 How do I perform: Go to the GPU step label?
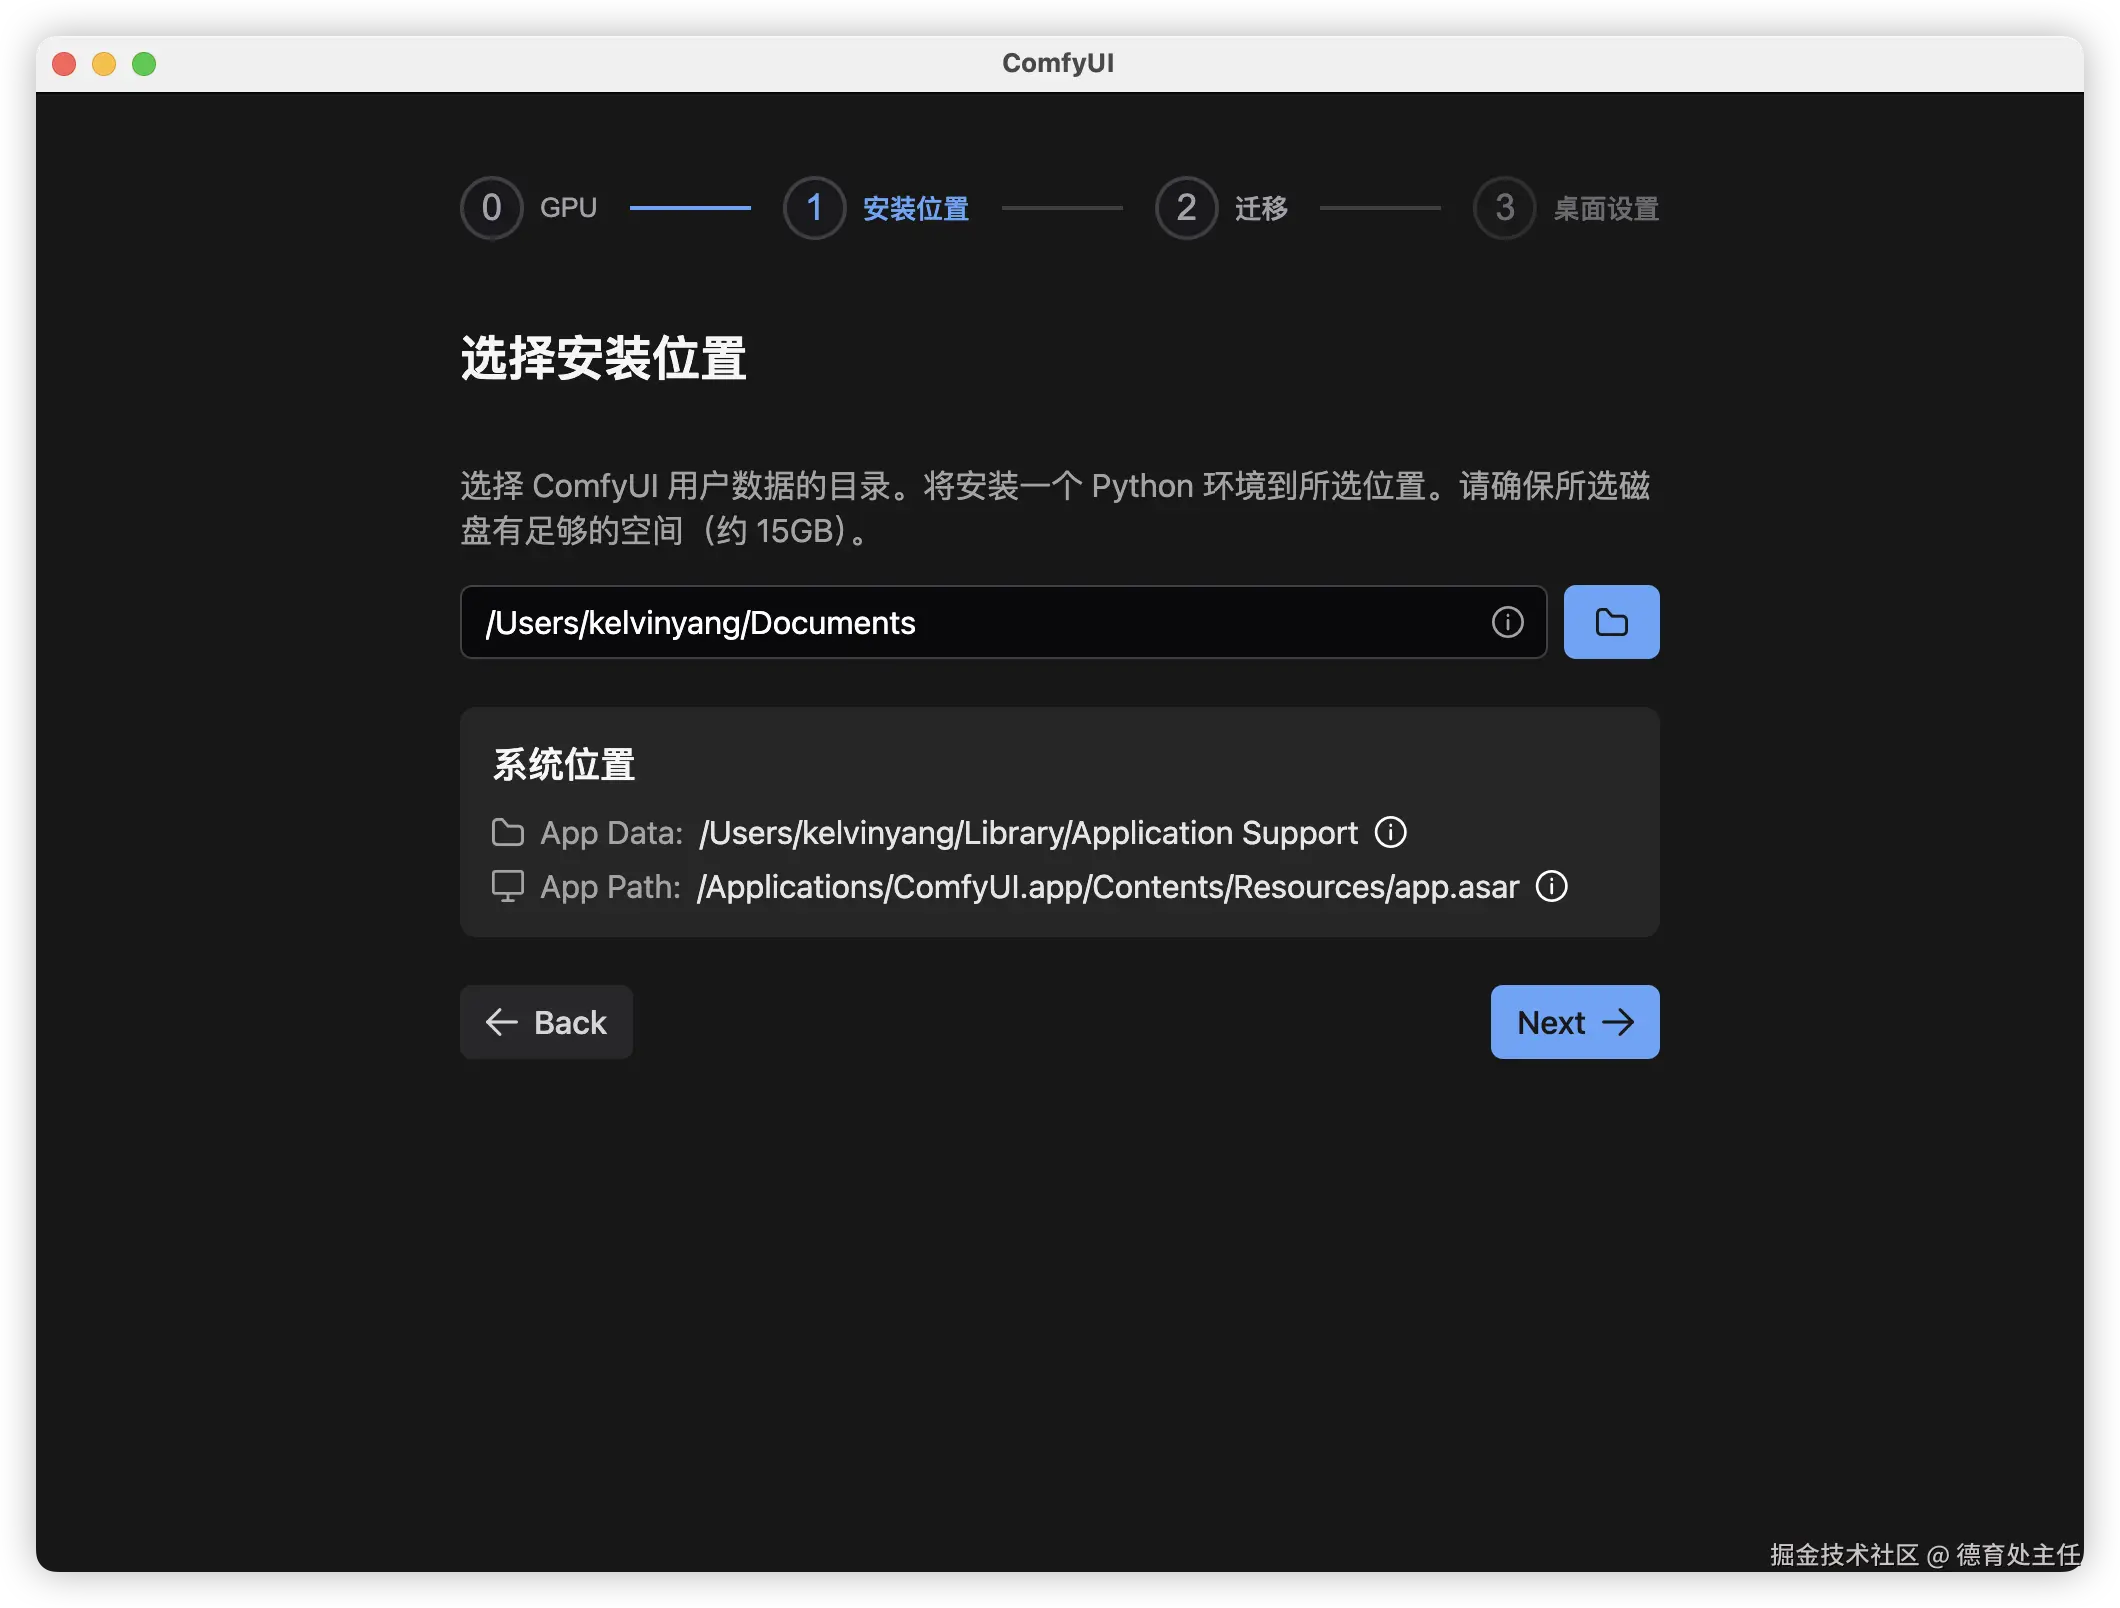point(568,208)
